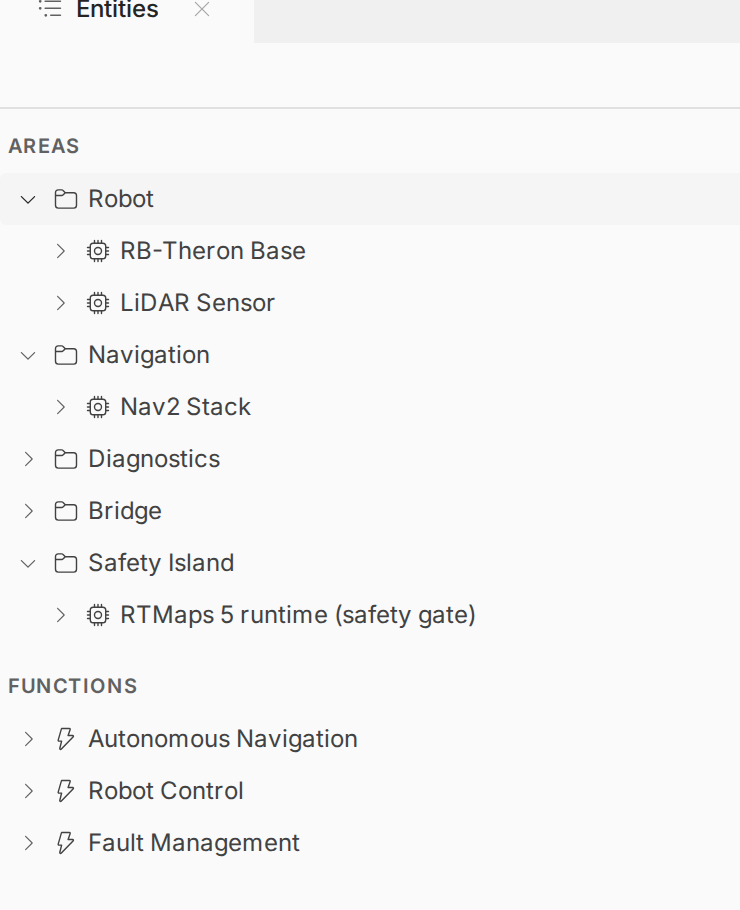Click the chip icon beside RTMaps 5 runtime

click(x=98, y=615)
